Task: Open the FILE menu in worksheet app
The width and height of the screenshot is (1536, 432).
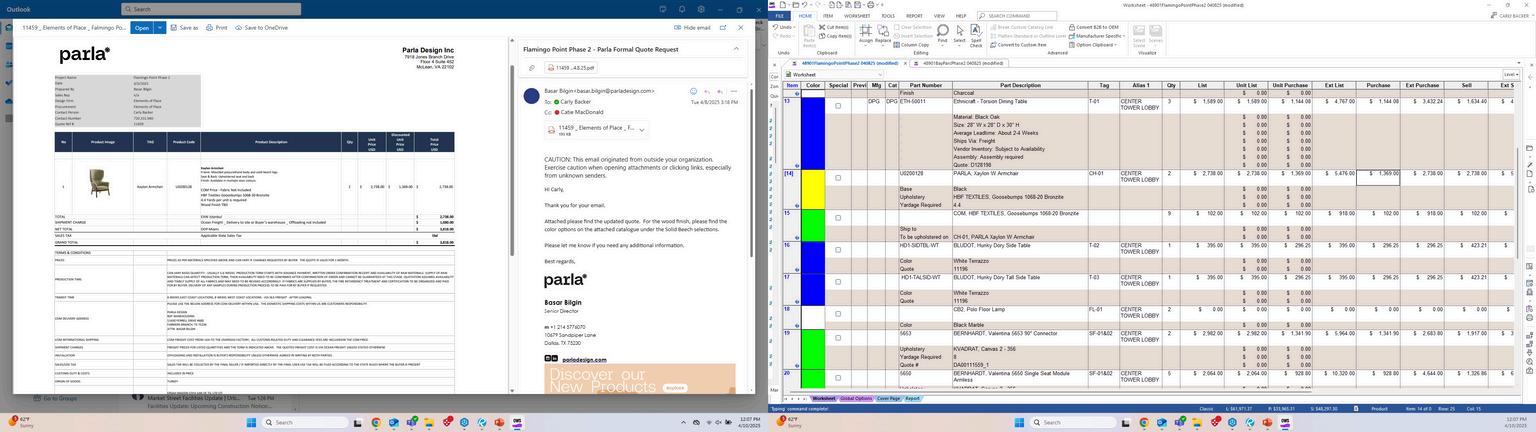Action: [779, 16]
